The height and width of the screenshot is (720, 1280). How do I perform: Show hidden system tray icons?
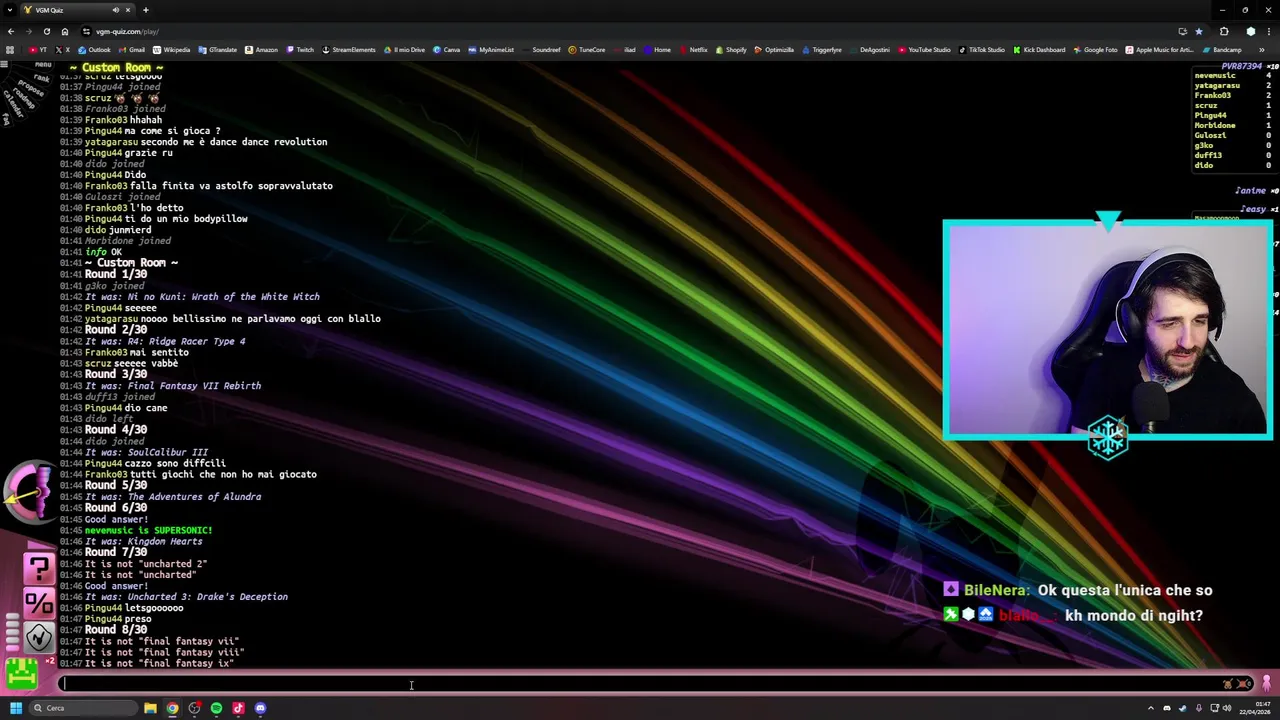[1151, 708]
